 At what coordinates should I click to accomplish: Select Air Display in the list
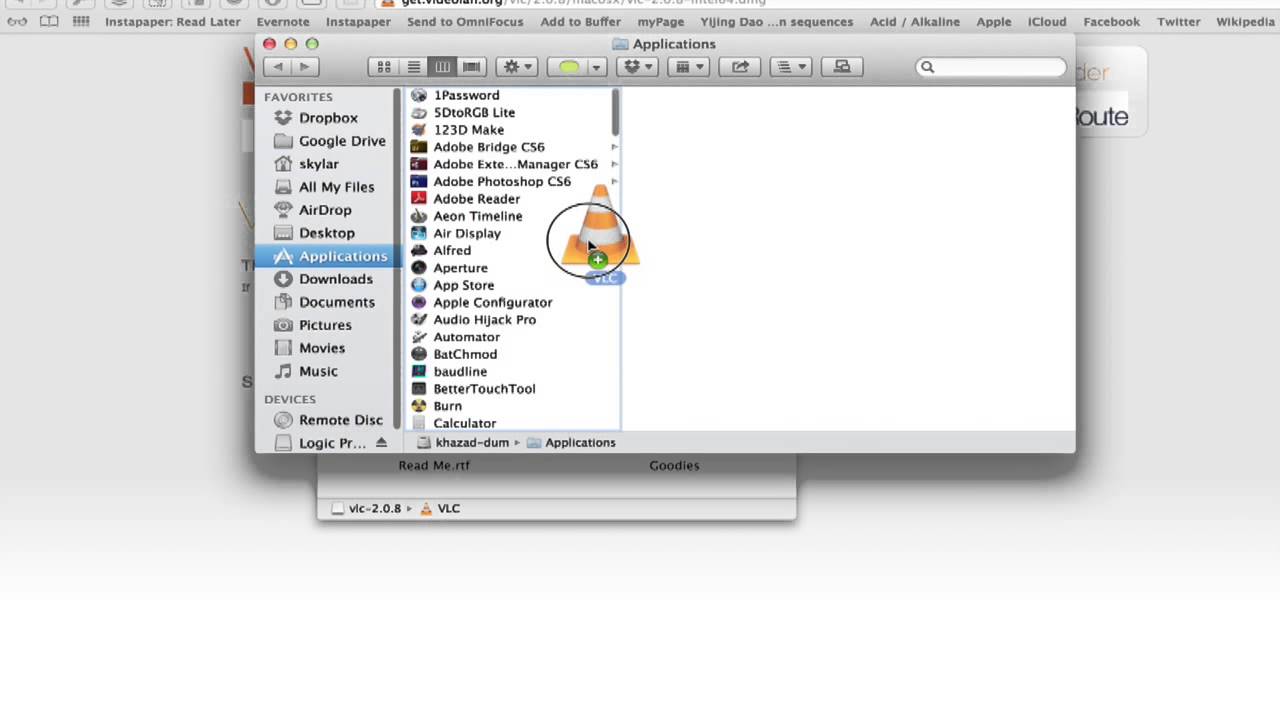(x=467, y=233)
